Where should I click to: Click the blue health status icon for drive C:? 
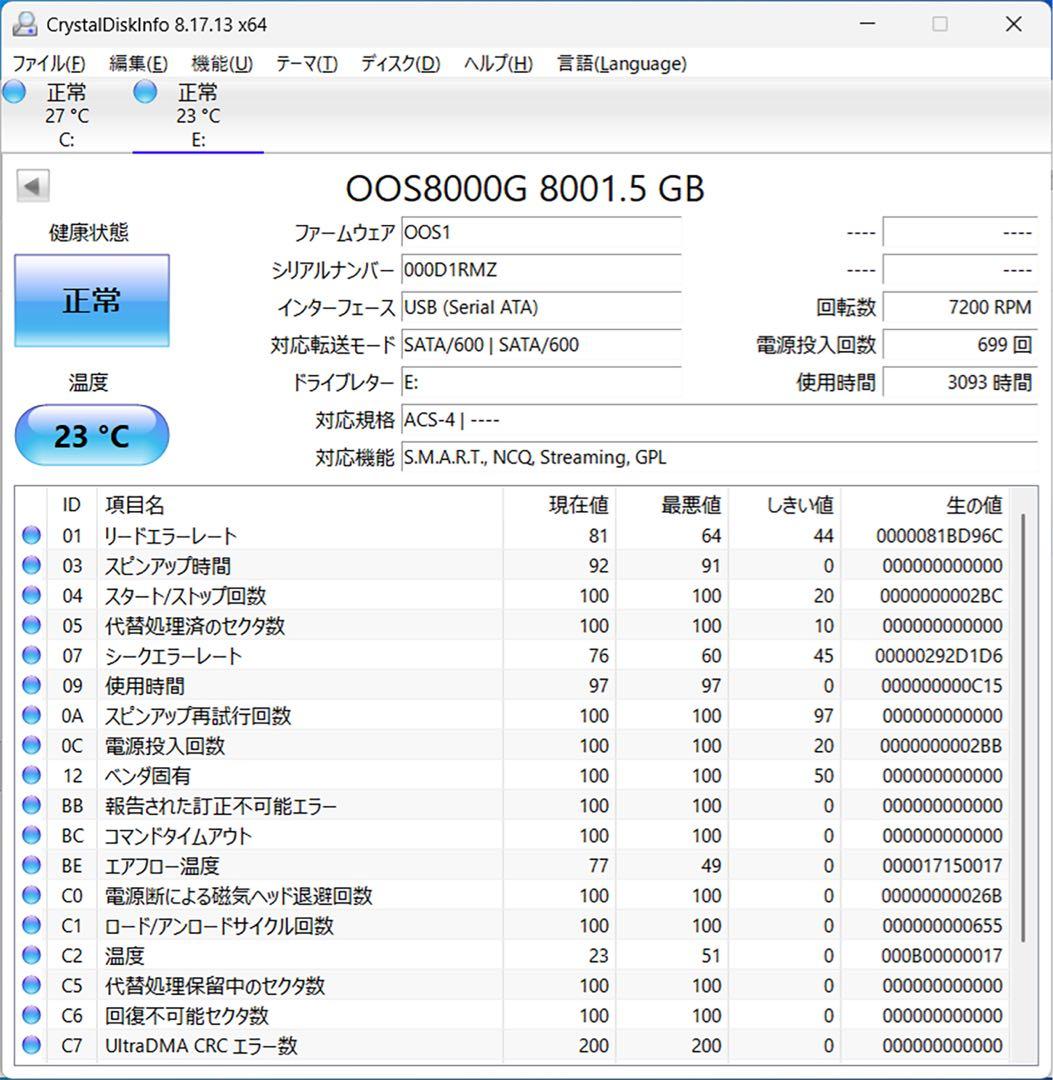(x=14, y=91)
